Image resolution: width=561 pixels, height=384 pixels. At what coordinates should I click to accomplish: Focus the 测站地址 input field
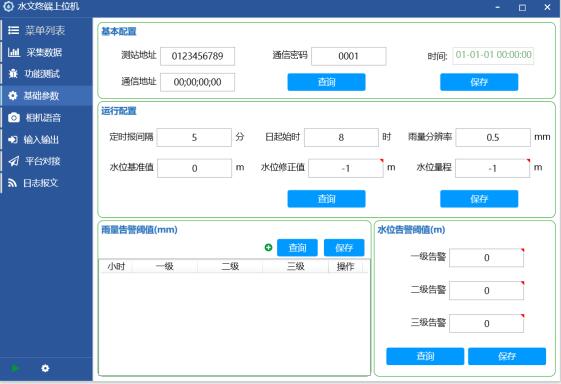[197, 56]
